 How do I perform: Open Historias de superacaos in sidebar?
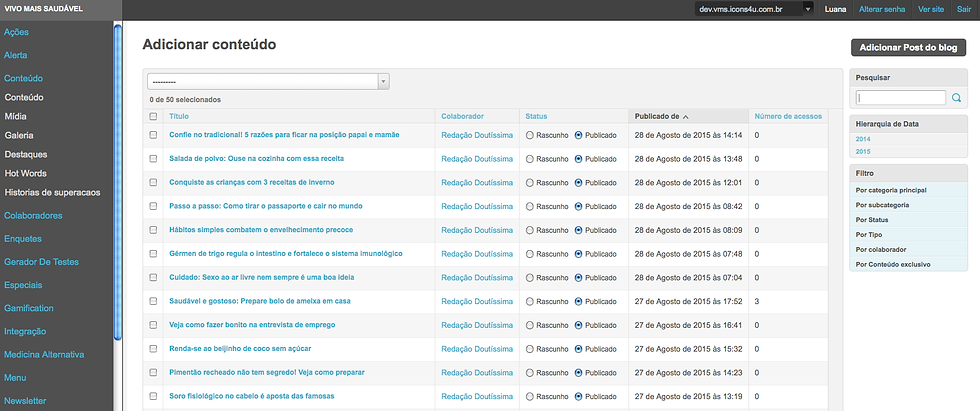point(52,192)
